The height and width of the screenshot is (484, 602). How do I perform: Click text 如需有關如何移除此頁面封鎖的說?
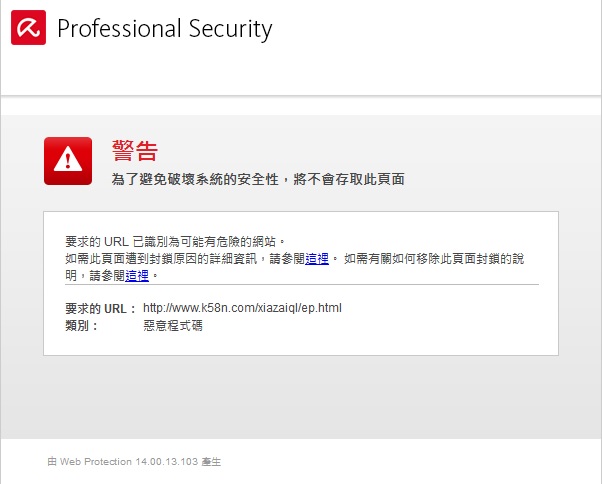click(434, 259)
